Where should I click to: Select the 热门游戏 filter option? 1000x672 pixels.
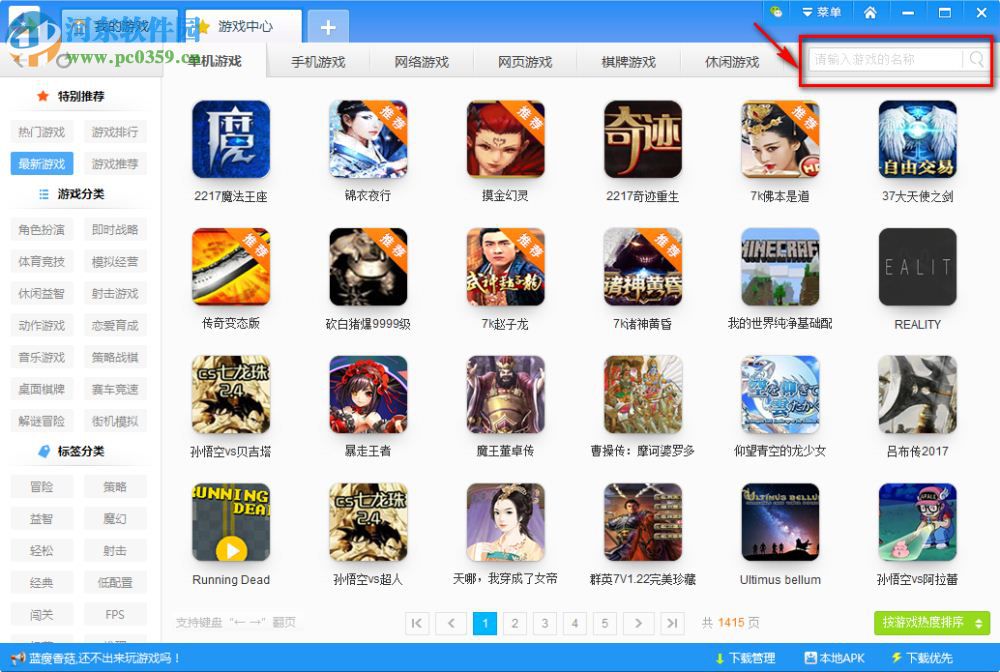41,131
